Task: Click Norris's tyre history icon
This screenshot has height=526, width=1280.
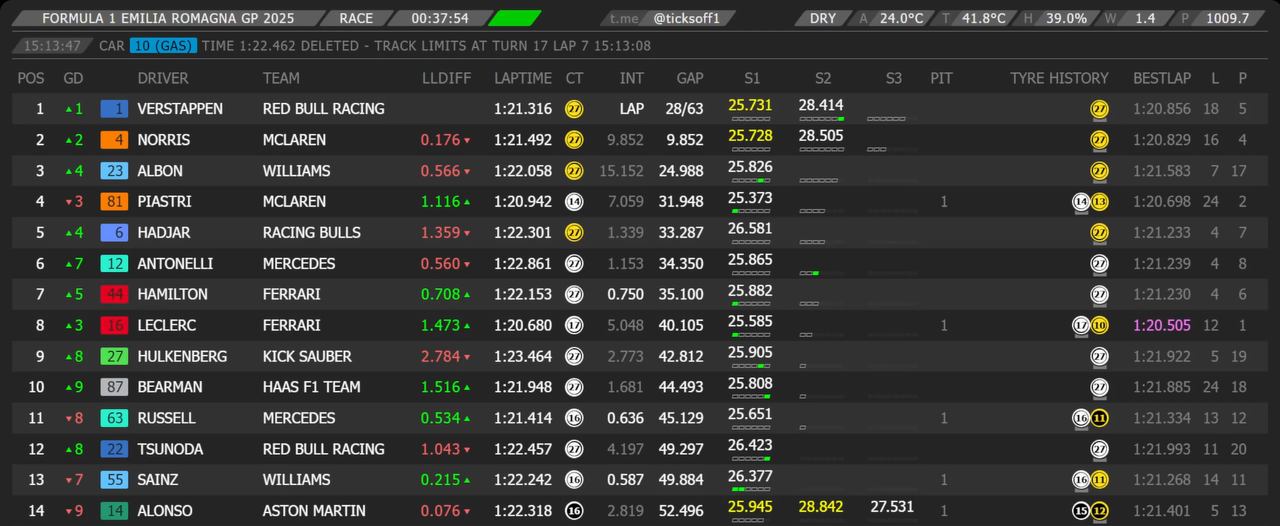Action: (x=1099, y=140)
